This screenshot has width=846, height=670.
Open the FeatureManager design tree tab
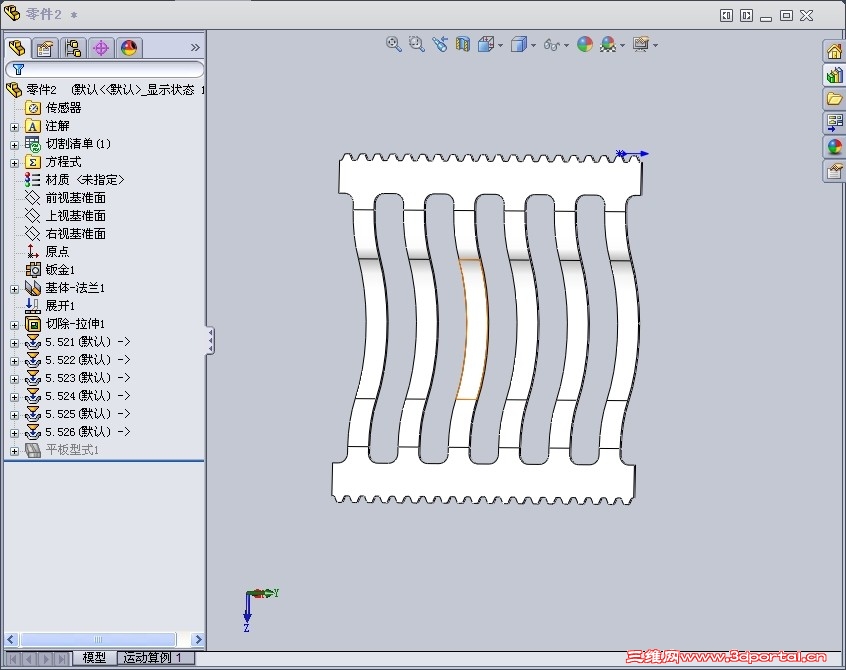(17, 48)
